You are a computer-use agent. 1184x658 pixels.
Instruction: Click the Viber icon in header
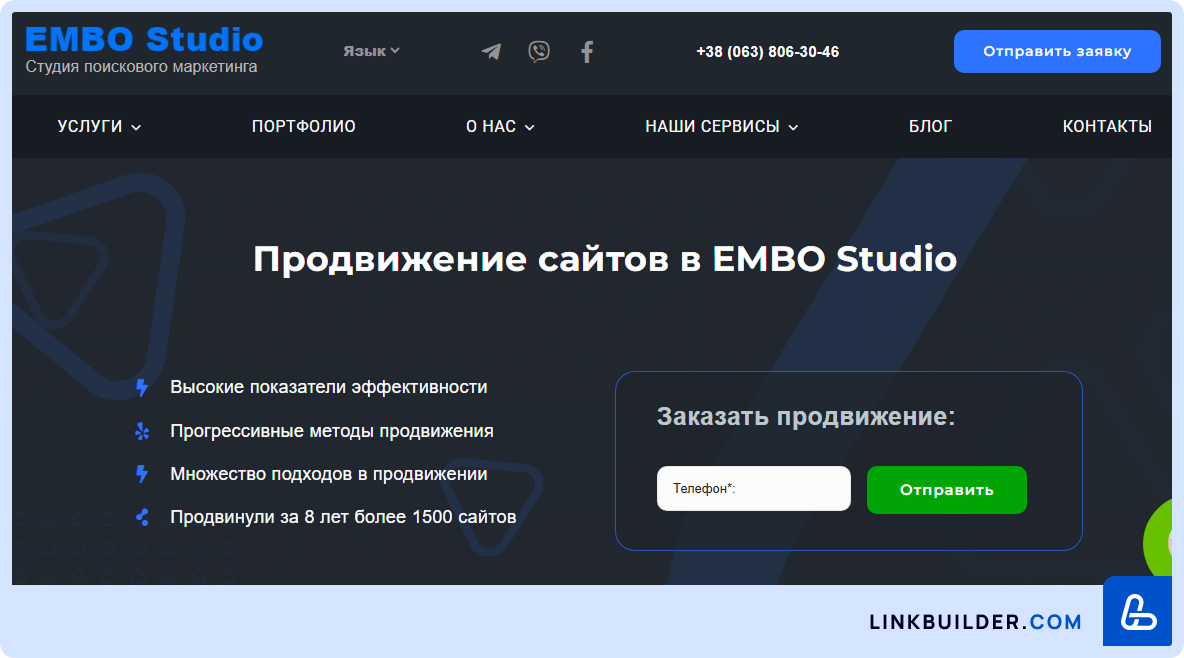point(539,51)
